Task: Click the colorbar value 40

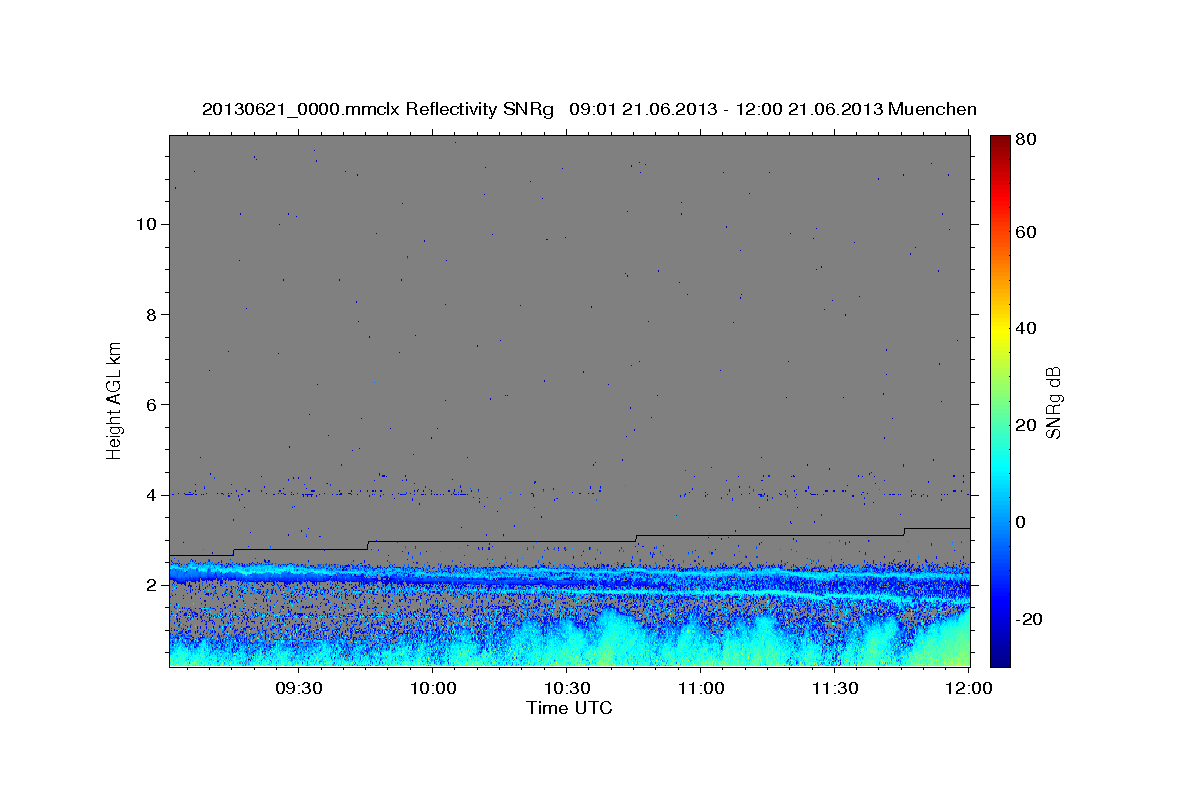Action: point(1025,328)
